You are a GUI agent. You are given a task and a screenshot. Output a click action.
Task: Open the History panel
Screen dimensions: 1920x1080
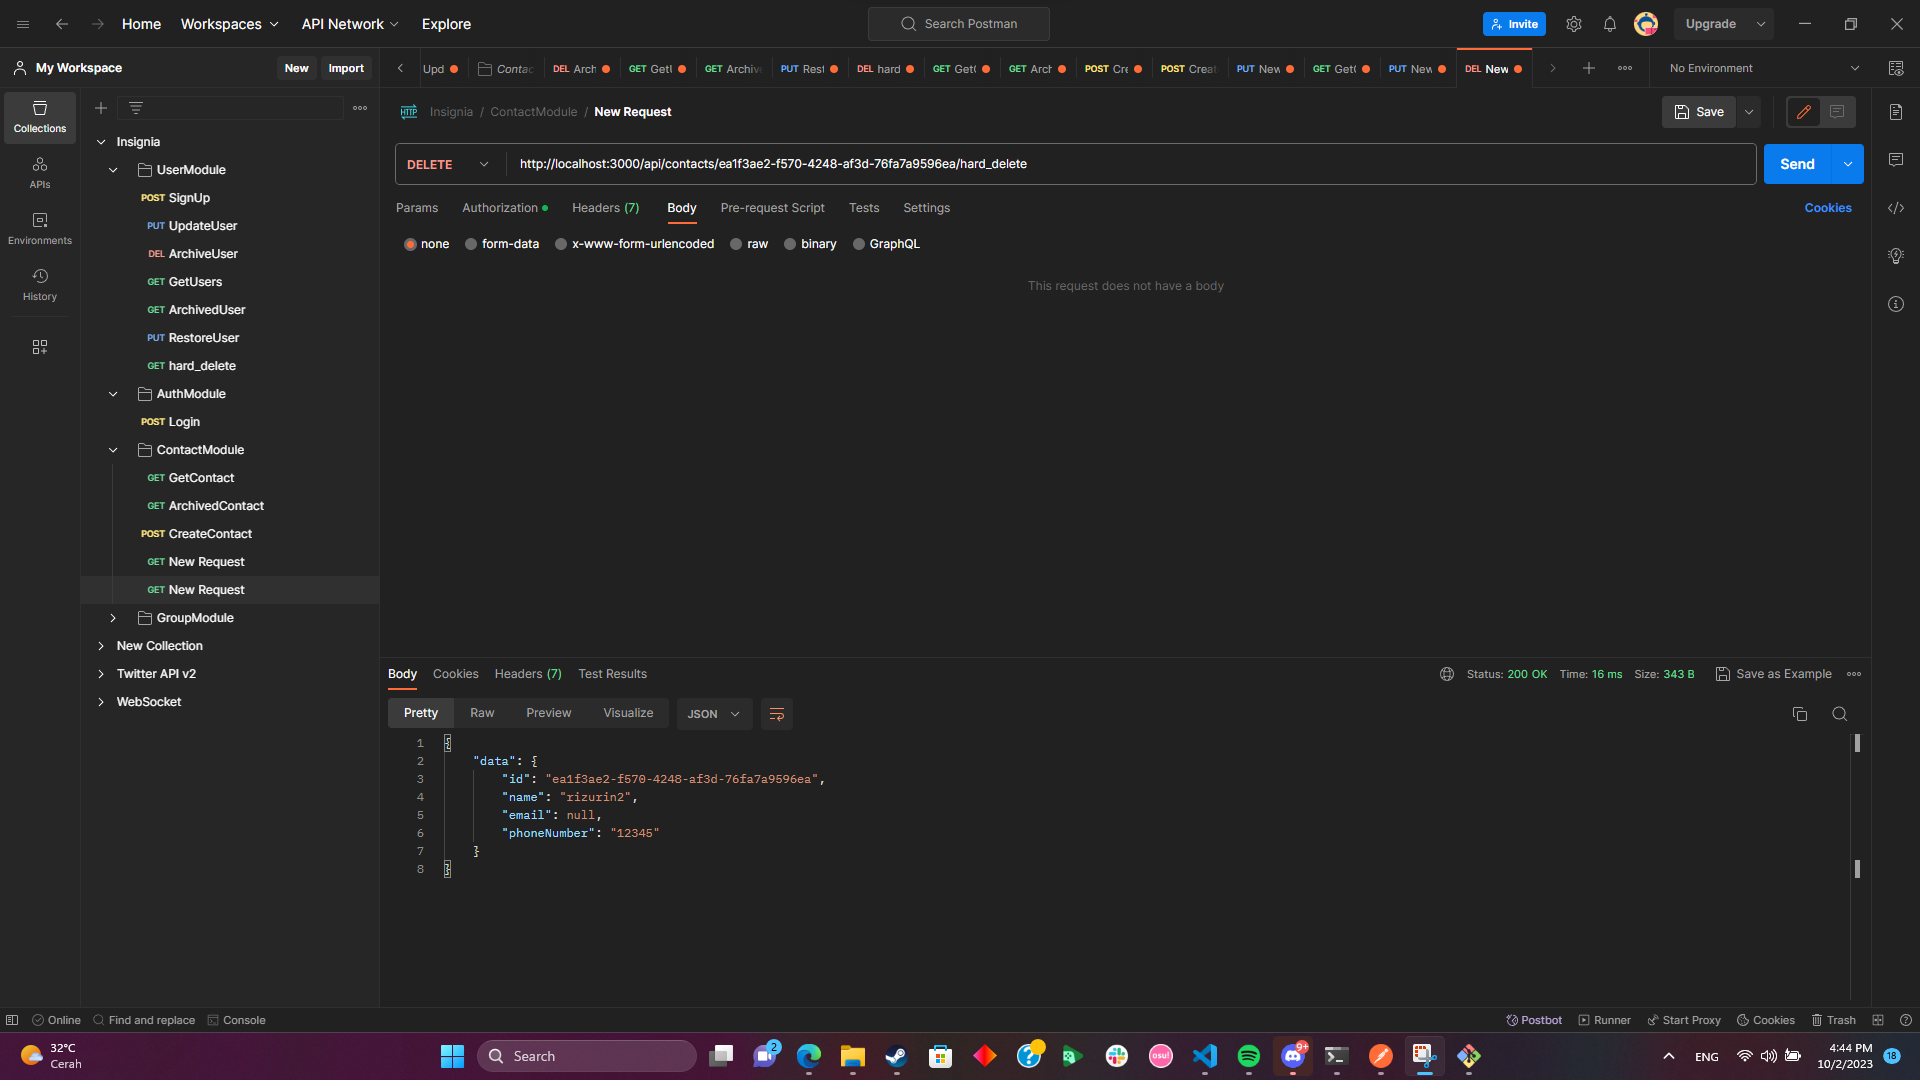point(39,284)
